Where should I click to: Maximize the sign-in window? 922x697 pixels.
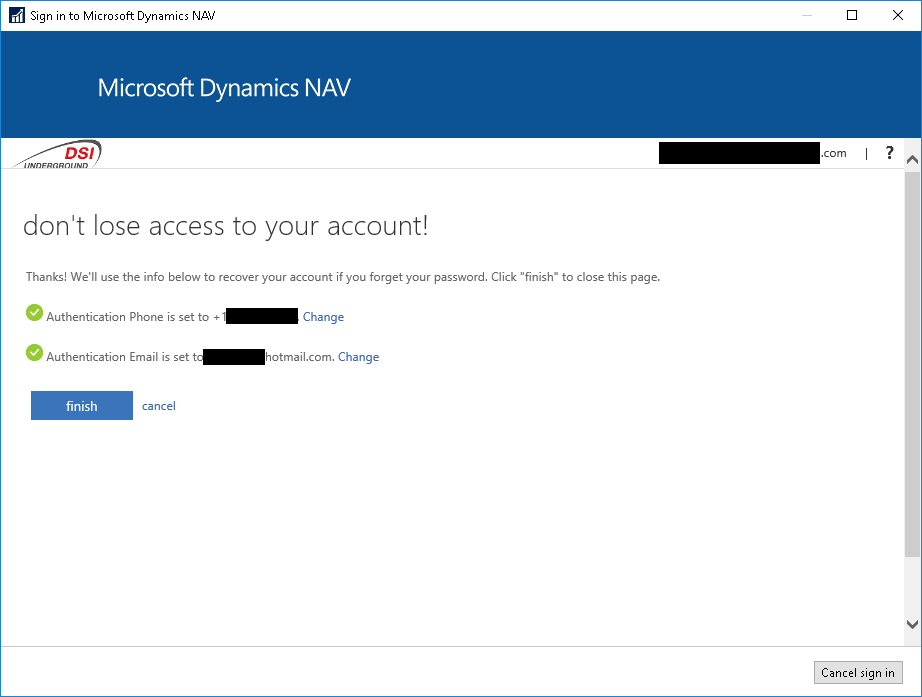pos(851,15)
